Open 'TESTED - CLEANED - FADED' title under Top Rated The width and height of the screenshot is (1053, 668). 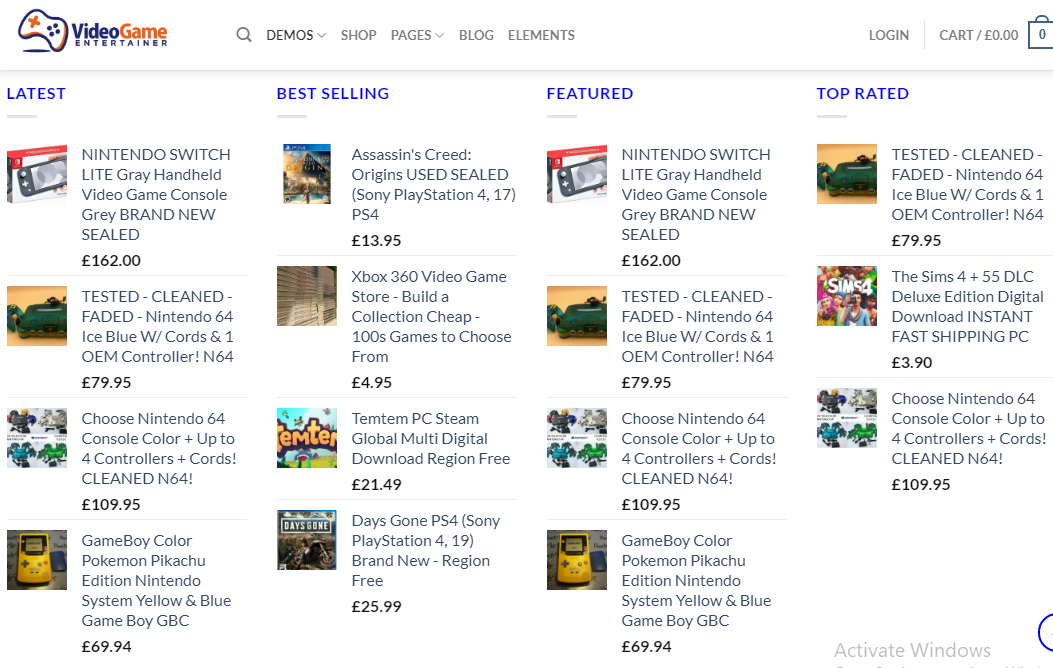pos(968,185)
